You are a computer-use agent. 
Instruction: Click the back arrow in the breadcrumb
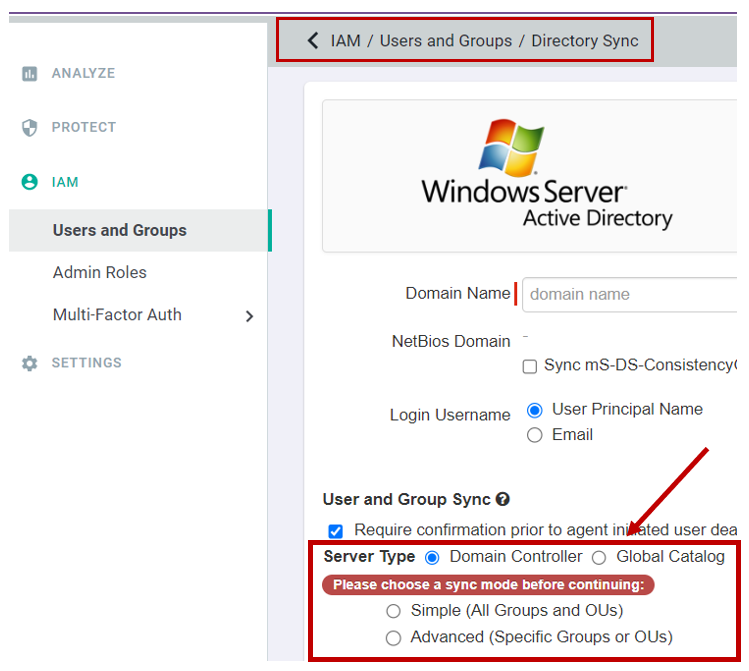click(x=313, y=41)
